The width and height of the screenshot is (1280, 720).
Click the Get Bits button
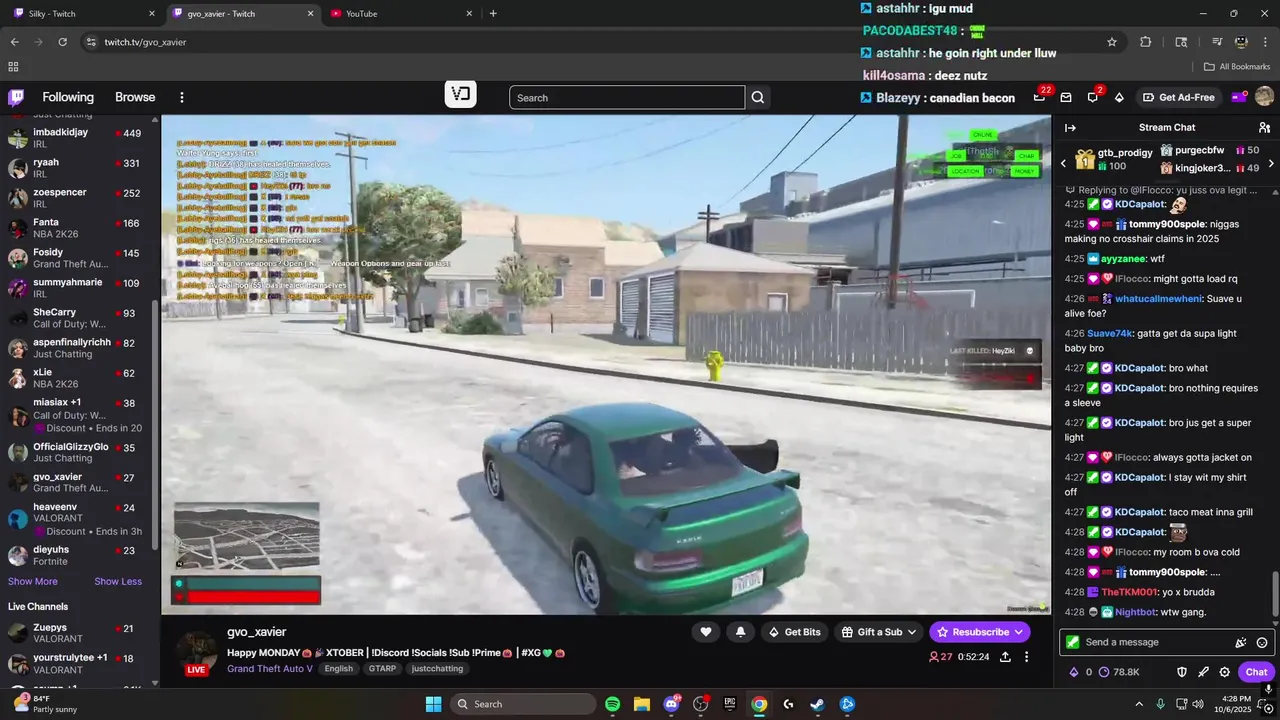pos(795,632)
